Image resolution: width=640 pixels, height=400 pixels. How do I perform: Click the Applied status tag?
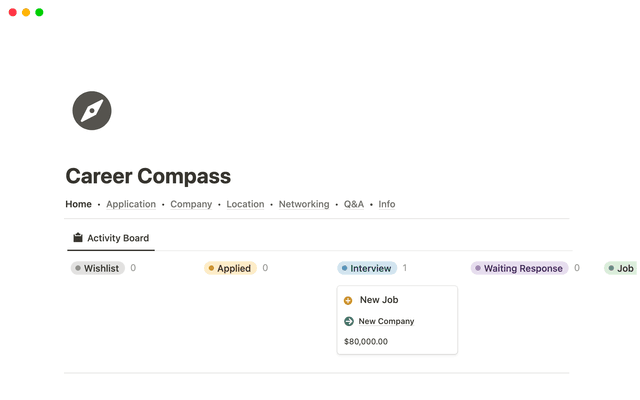(230, 268)
